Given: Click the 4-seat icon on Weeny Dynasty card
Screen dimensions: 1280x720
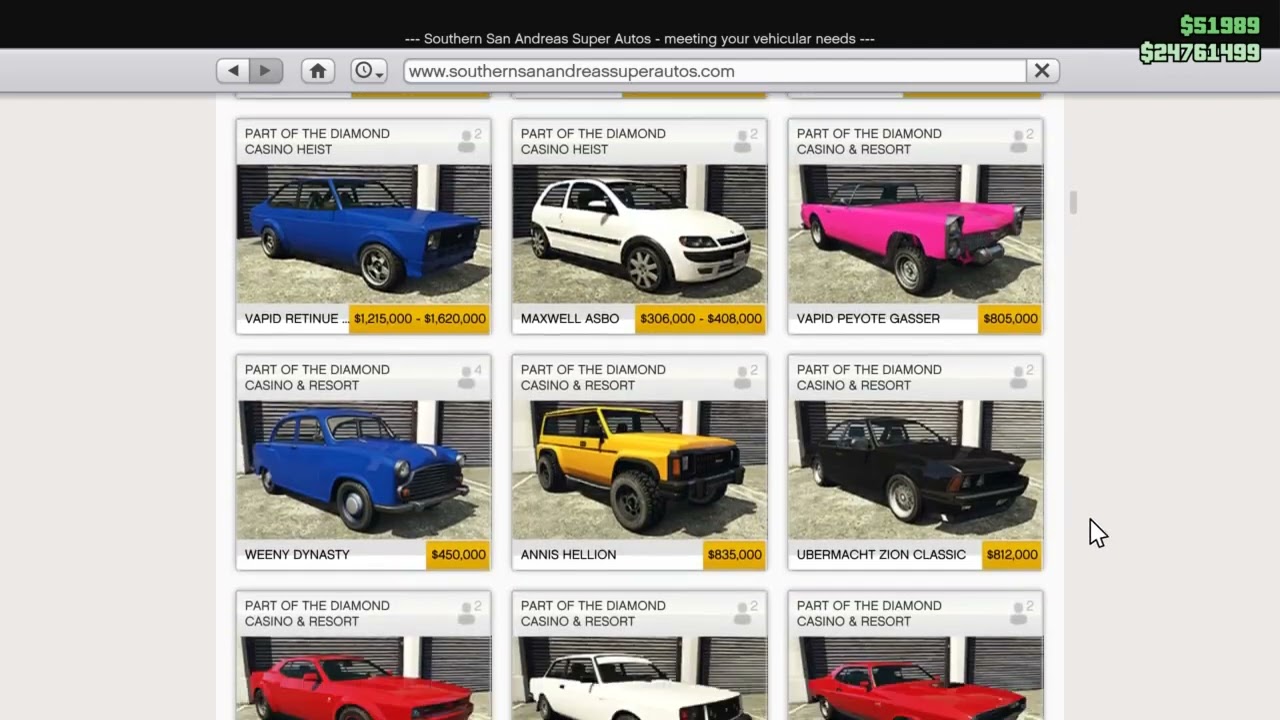Looking at the screenshot, I should 469,377.
